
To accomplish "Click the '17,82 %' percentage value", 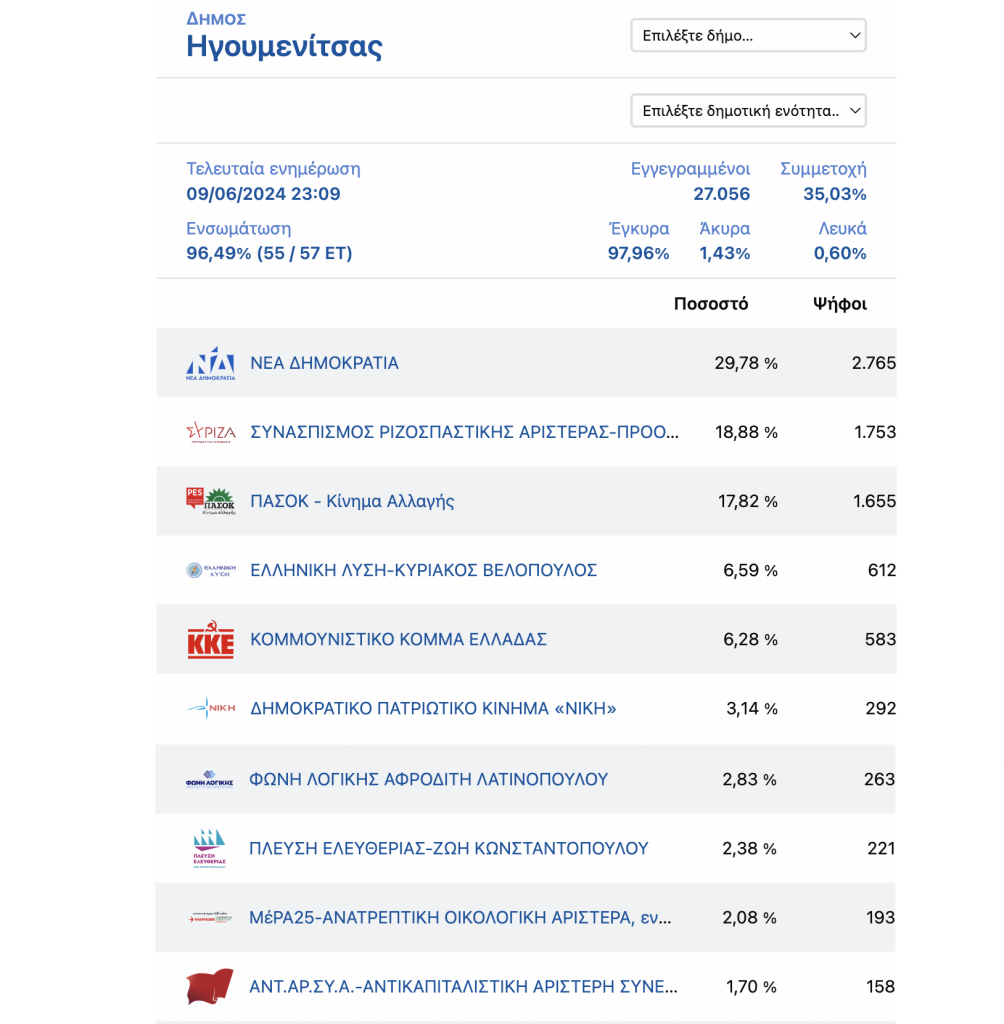I will tap(747, 502).
